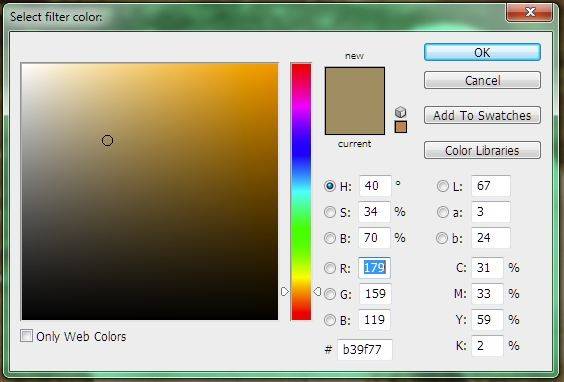Click the brightness percent field showing 70
Viewport: 564px width, 382px height.
coord(374,238)
